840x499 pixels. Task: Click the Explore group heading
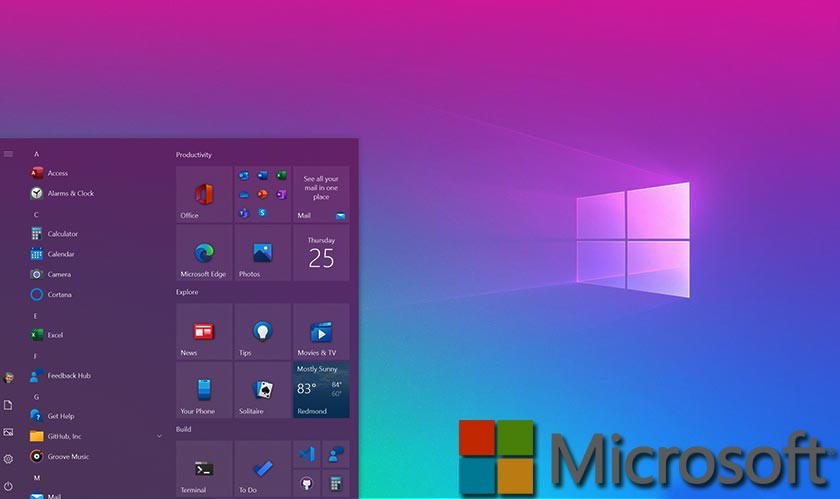(187, 292)
